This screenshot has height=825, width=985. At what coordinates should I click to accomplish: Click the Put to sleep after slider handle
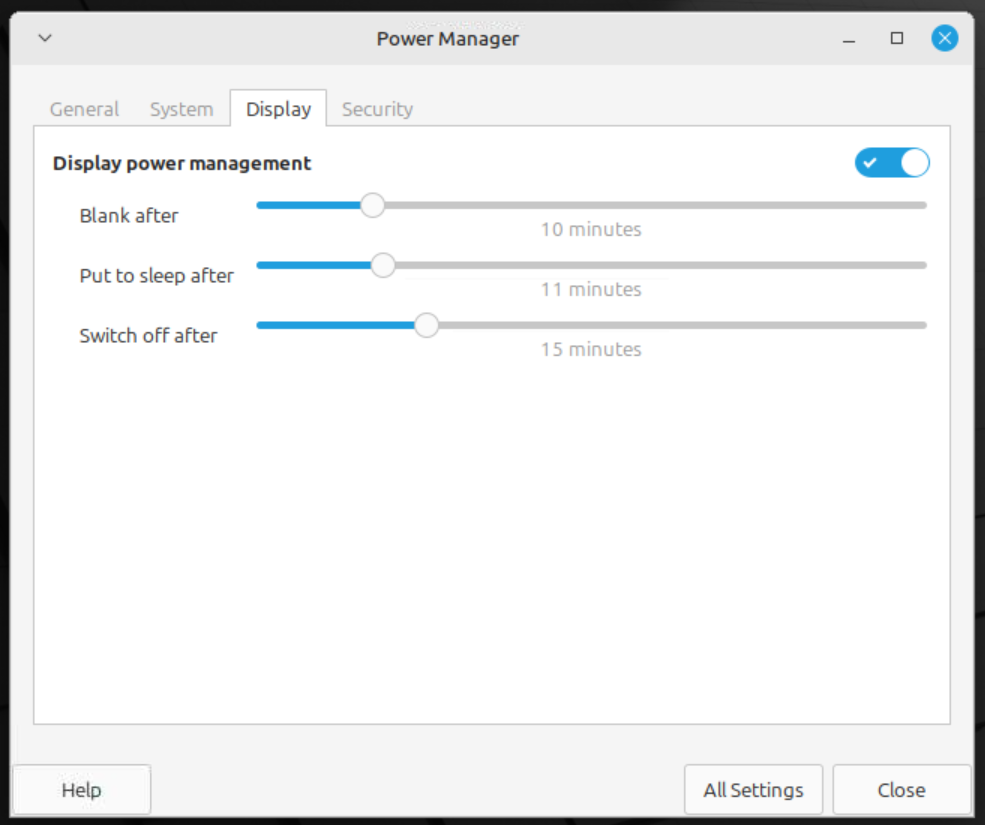(383, 265)
